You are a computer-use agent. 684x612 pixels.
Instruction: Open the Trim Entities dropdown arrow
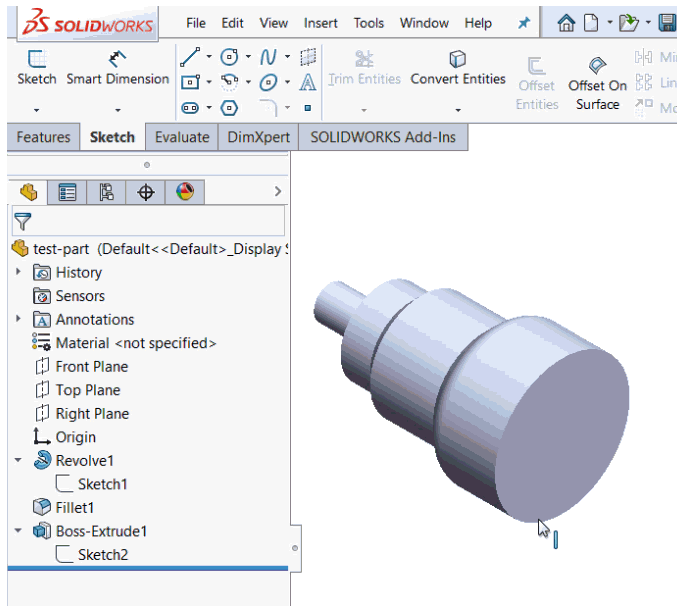(x=364, y=110)
